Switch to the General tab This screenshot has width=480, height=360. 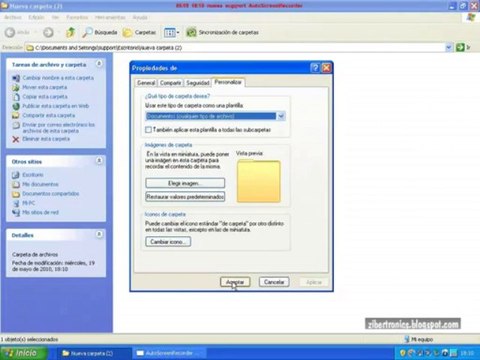tap(146, 83)
